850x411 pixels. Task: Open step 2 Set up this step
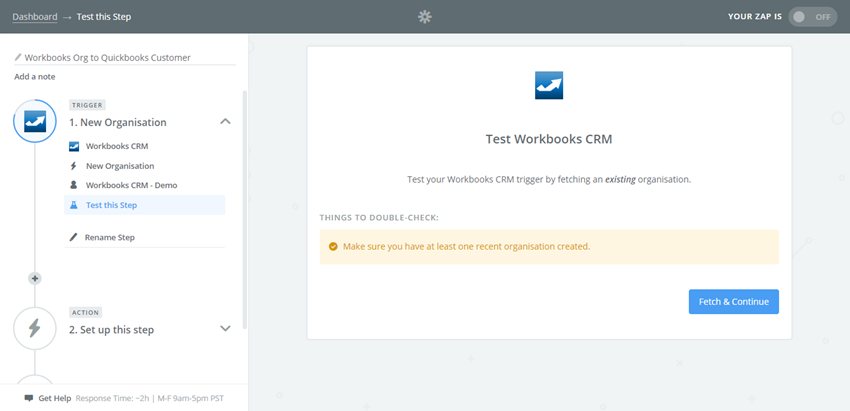pos(111,330)
